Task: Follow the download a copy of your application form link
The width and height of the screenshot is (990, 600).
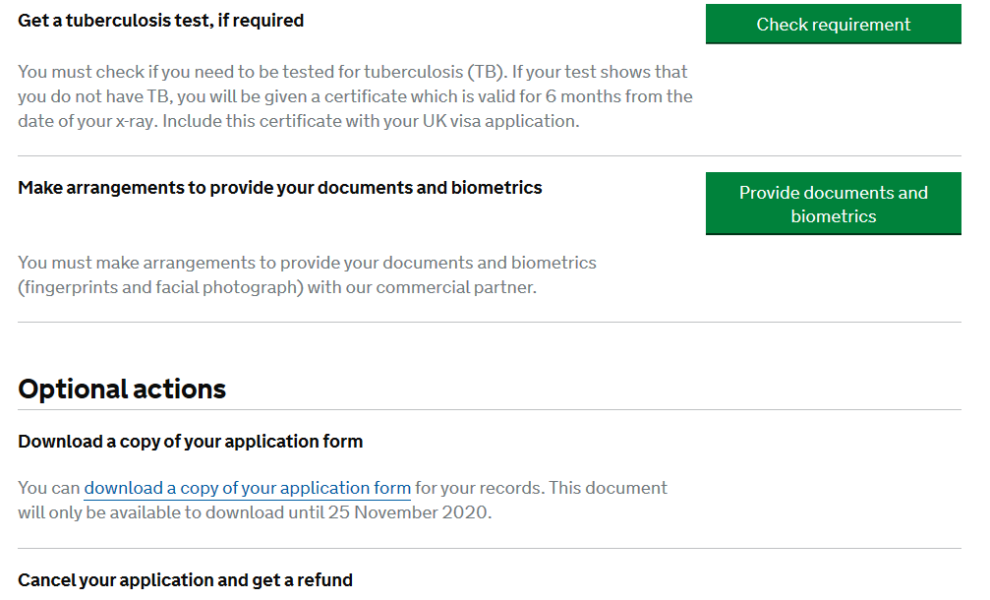Action: point(247,488)
